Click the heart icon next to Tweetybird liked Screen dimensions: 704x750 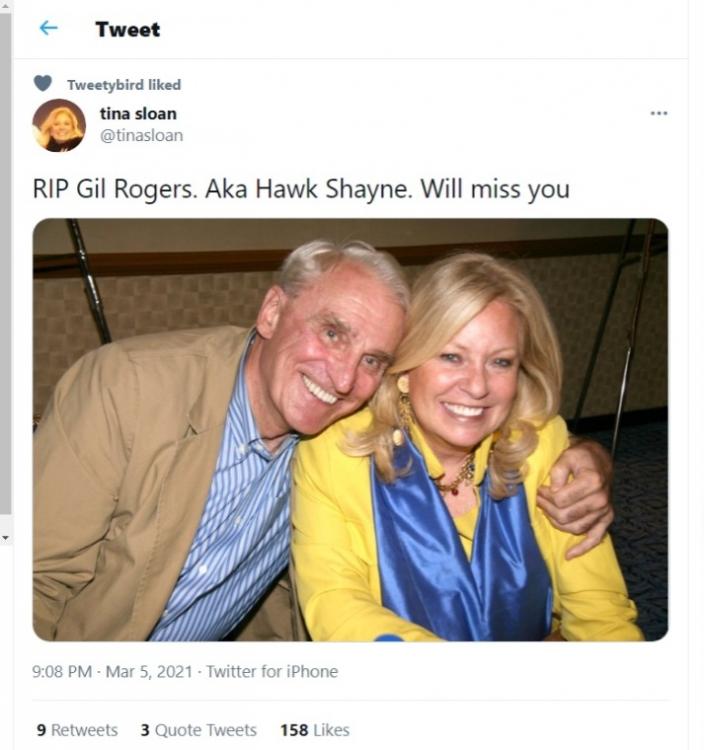tap(42, 84)
